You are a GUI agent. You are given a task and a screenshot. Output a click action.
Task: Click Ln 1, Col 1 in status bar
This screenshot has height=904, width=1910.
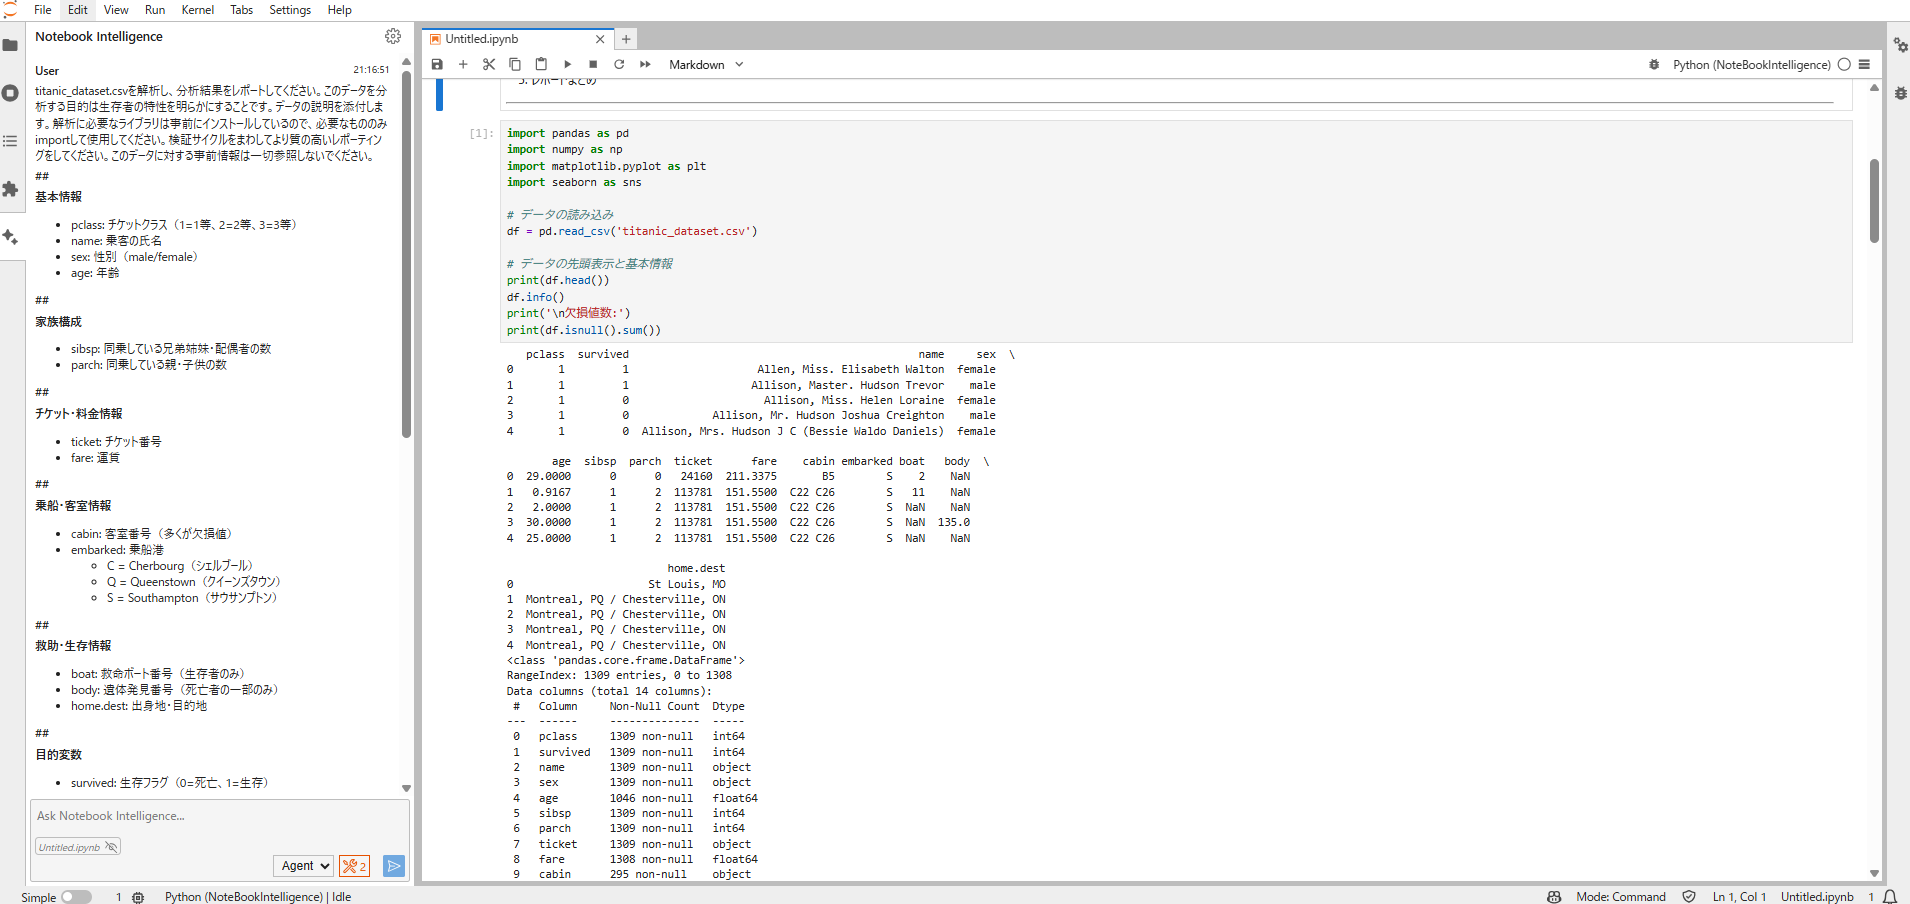tap(1739, 897)
